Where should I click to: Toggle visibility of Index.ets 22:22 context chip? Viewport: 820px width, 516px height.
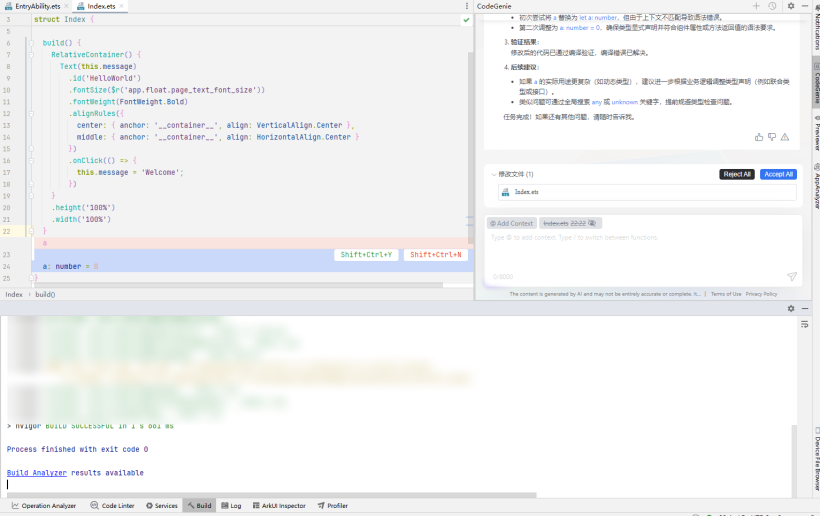click(x=592, y=223)
